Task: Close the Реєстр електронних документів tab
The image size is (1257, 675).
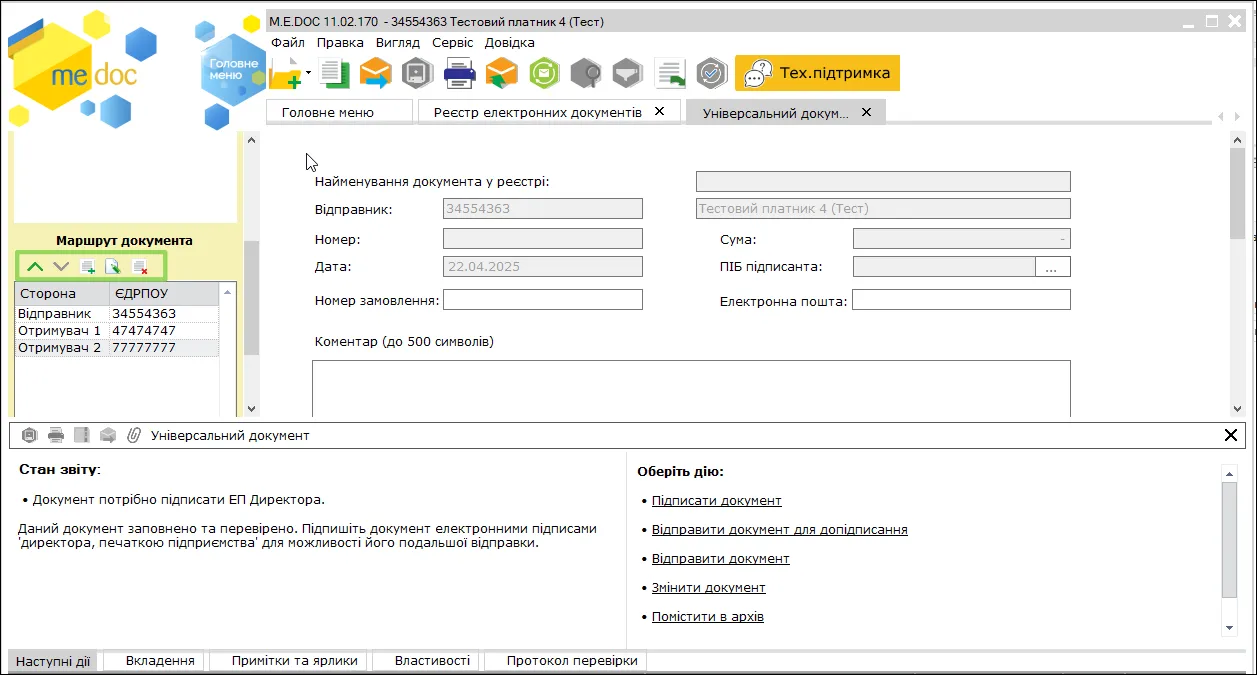Action: point(659,112)
